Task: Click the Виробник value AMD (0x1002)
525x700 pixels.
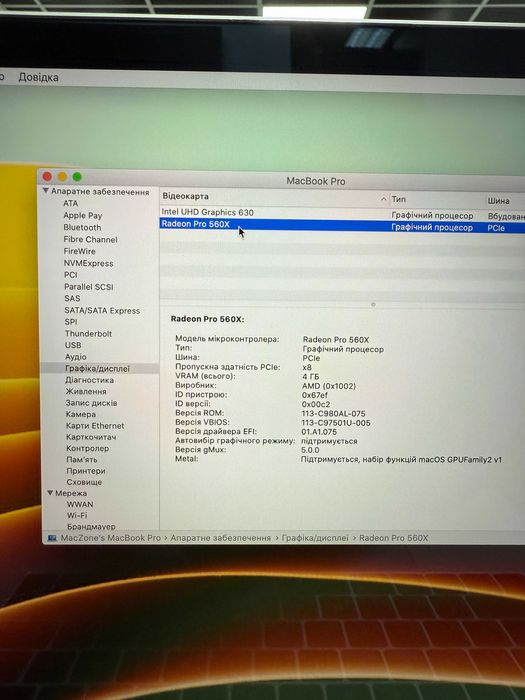Action: click(x=329, y=386)
